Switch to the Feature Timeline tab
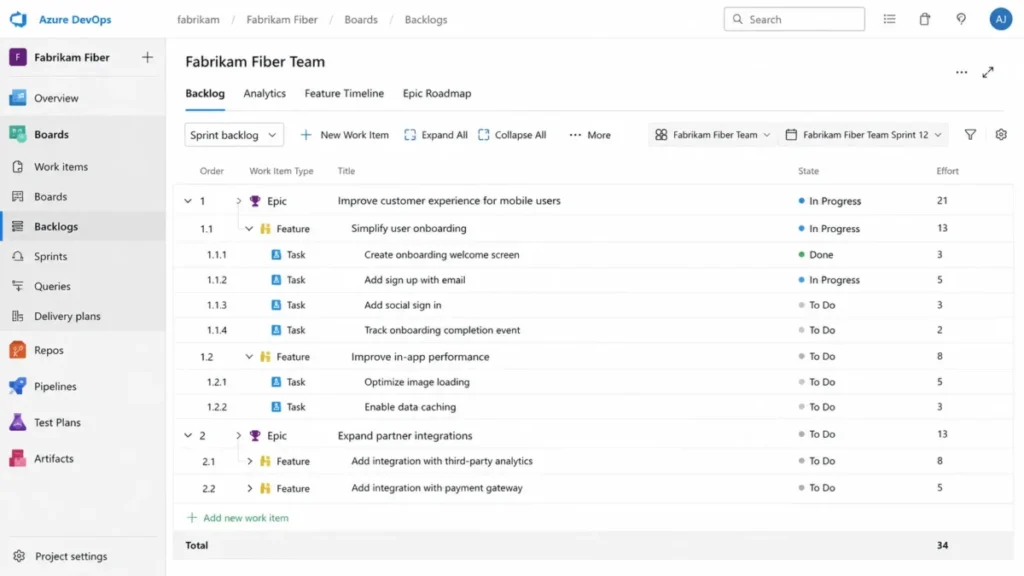Screen dimensions: 1024x576 coord(344,93)
